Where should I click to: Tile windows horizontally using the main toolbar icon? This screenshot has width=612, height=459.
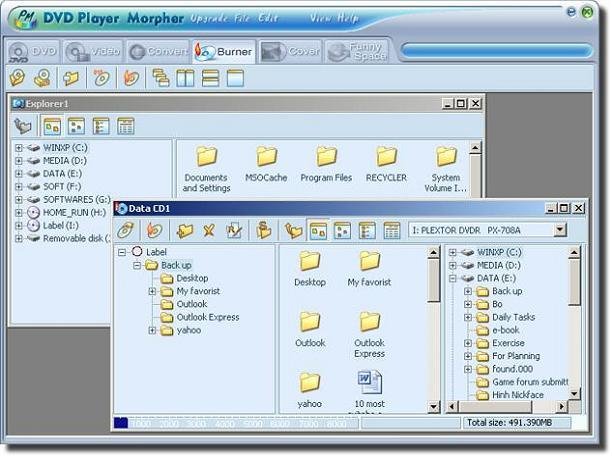[x=210, y=78]
